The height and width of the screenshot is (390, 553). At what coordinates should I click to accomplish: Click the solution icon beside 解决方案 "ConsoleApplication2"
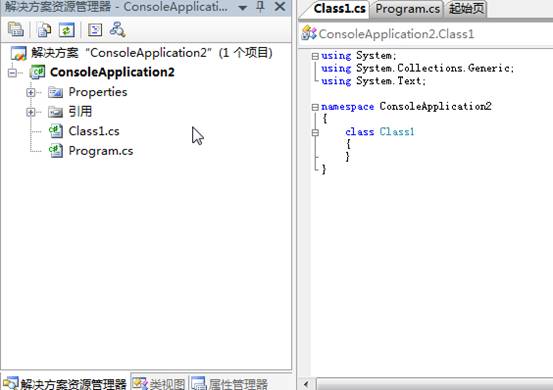tap(18, 53)
